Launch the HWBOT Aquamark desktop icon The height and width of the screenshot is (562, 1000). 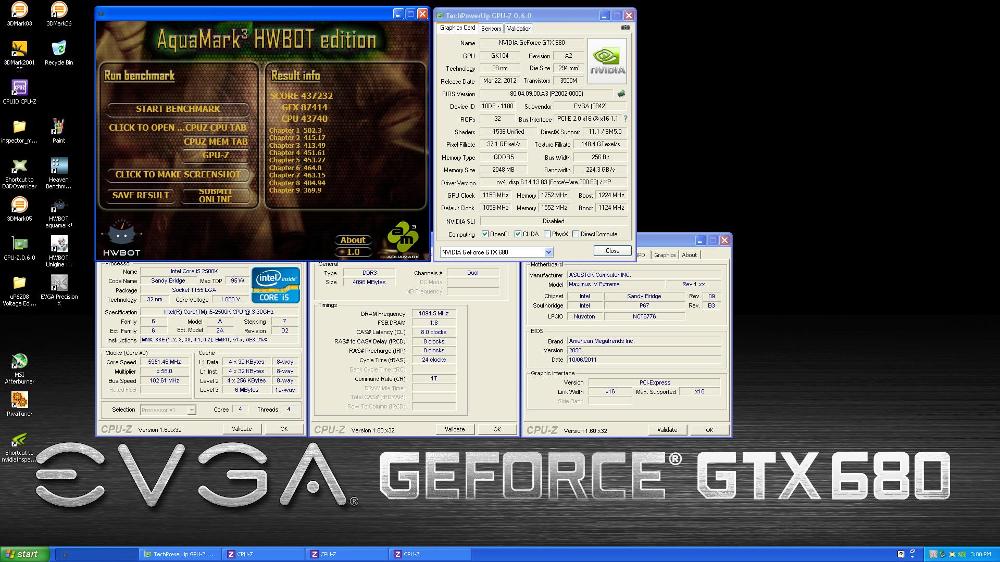pyautogui.click(x=59, y=212)
